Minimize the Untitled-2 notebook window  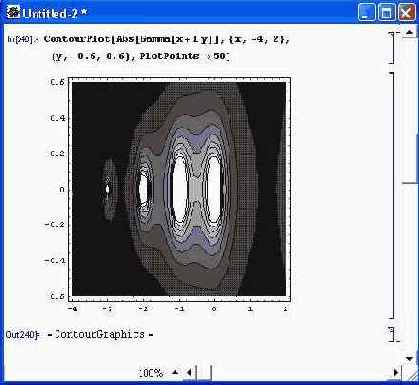pos(367,13)
